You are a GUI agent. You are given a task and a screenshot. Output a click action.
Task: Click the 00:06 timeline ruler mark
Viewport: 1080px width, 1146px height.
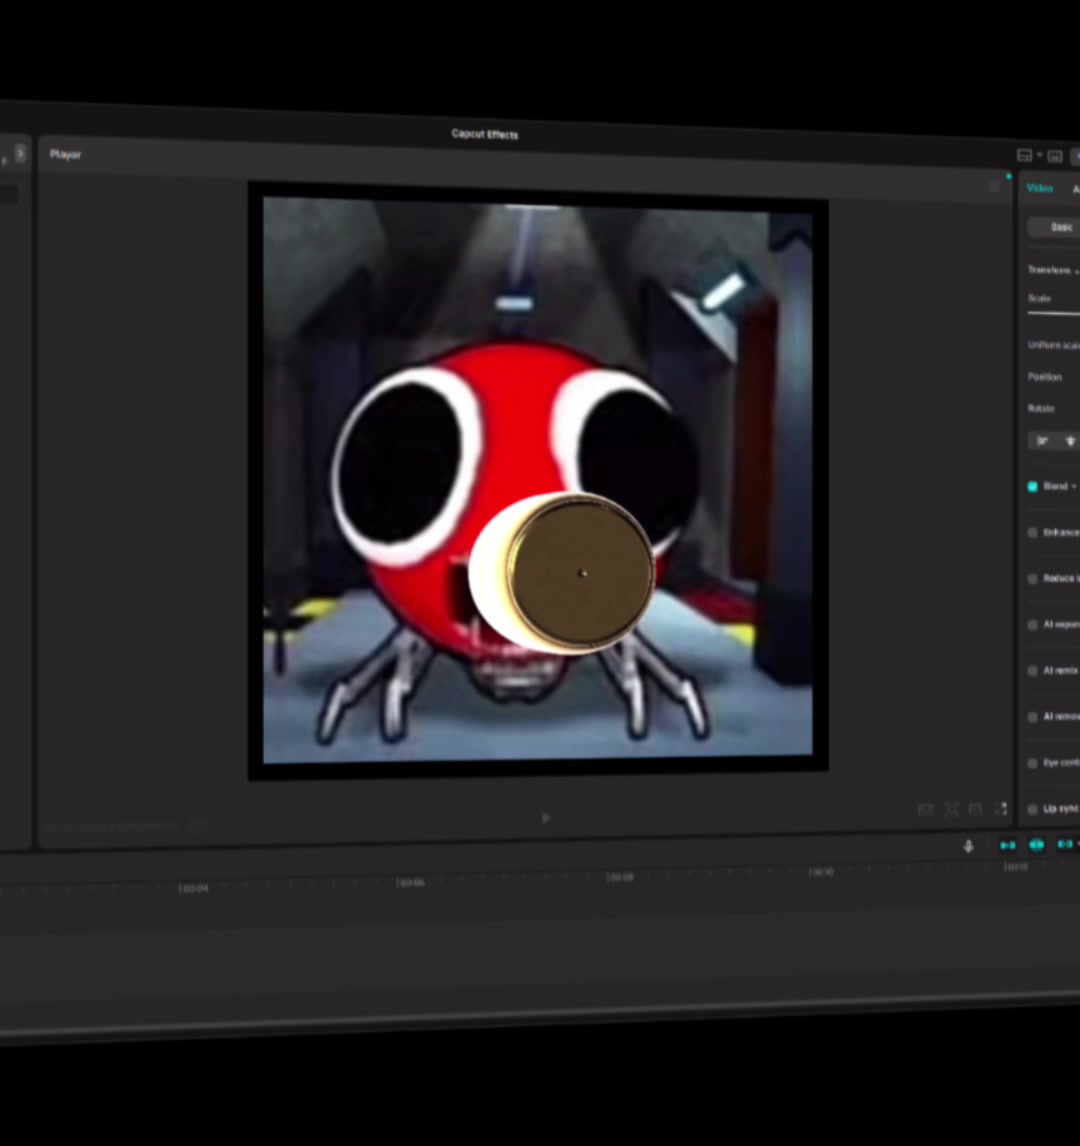tap(410, 882)
